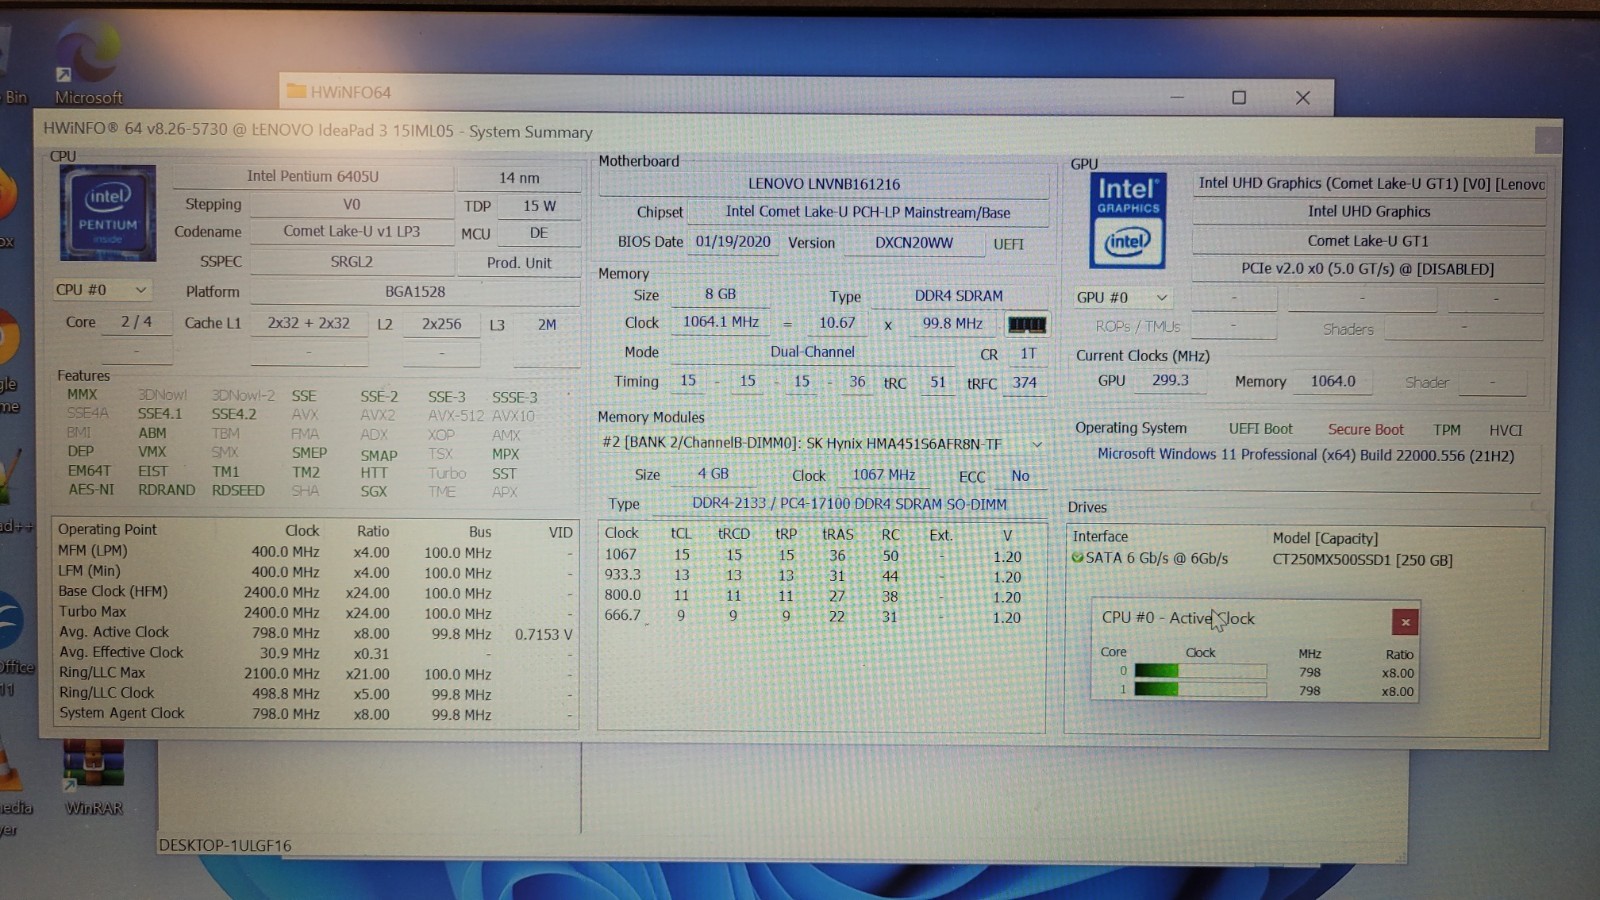Click the System Agent Clock row
Screen dimensions: 1600x900
click(315, 714)
